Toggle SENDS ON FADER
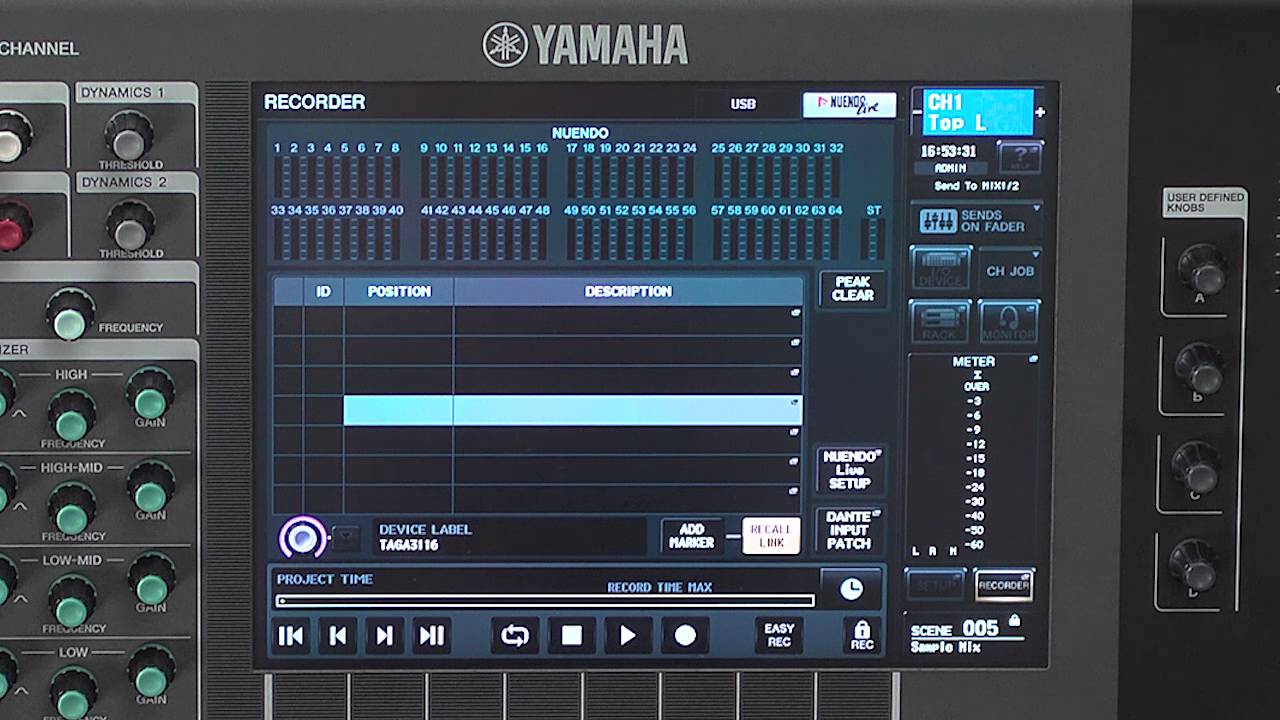Image resolution: width=1280 pixels, height=720 pixels. (975, 221)
